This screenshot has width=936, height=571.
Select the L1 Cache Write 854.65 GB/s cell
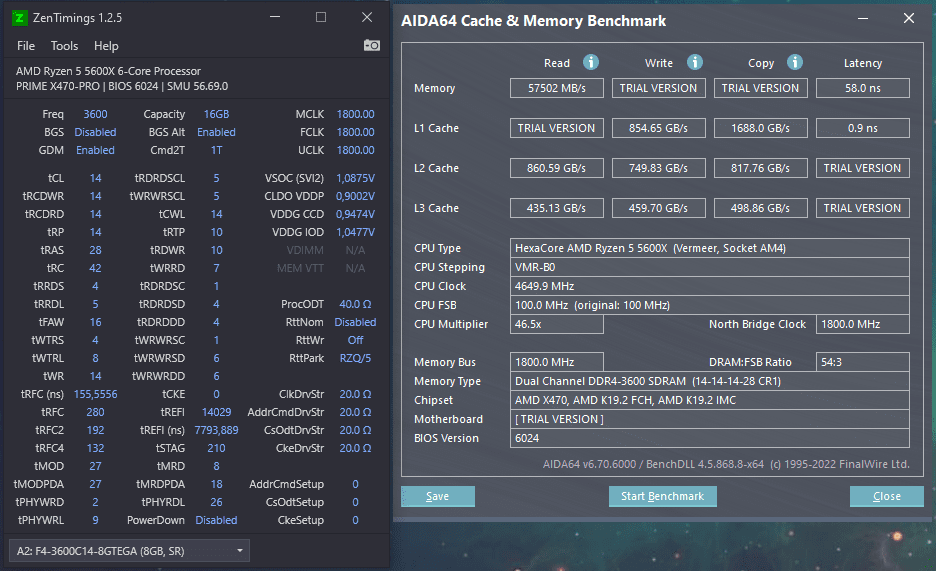[658, 128]
